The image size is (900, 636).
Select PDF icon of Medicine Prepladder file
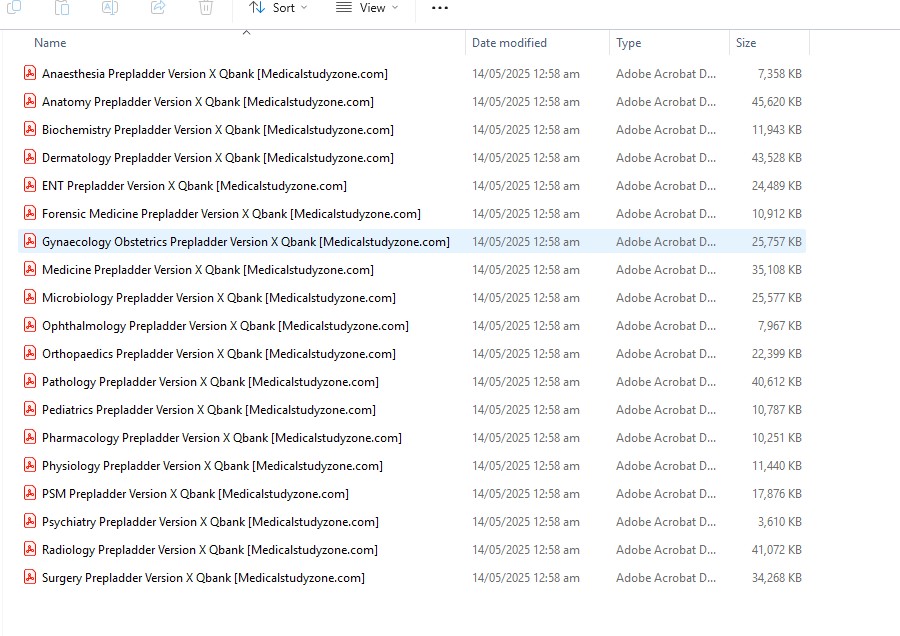[30, 269]
